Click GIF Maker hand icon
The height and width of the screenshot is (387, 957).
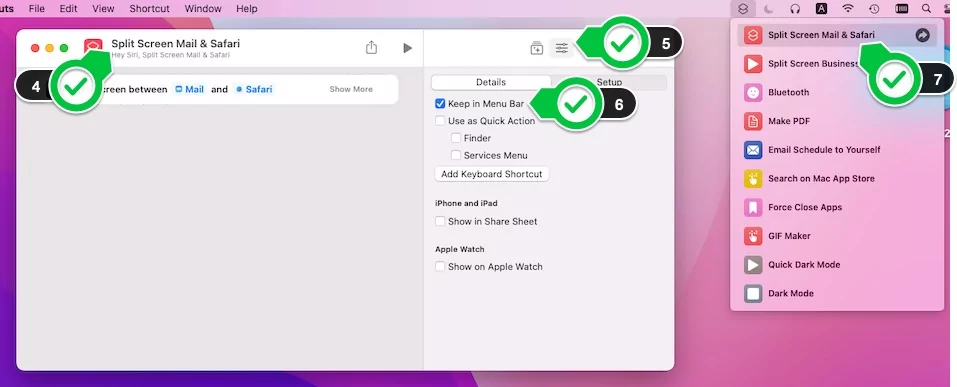(x=753, y=236)
